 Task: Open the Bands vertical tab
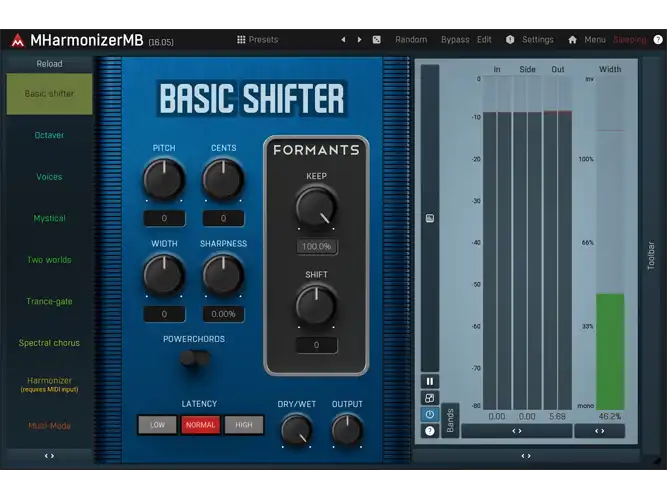coord(450,420)
